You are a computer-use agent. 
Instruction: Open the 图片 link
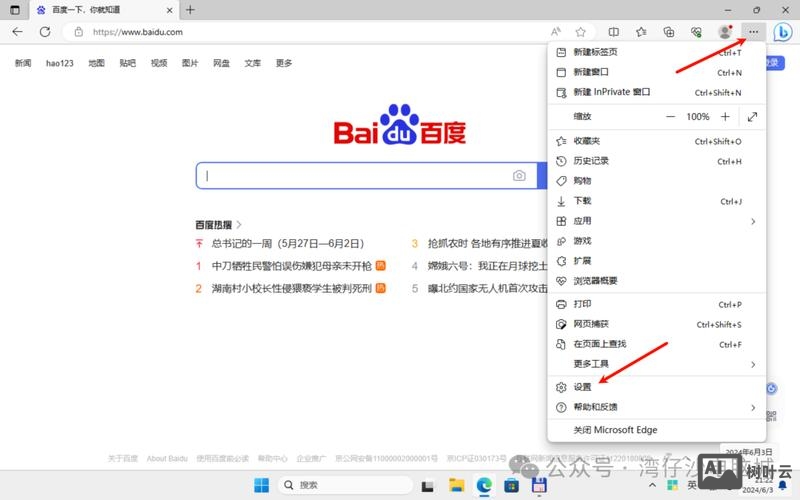pos(190,63)
